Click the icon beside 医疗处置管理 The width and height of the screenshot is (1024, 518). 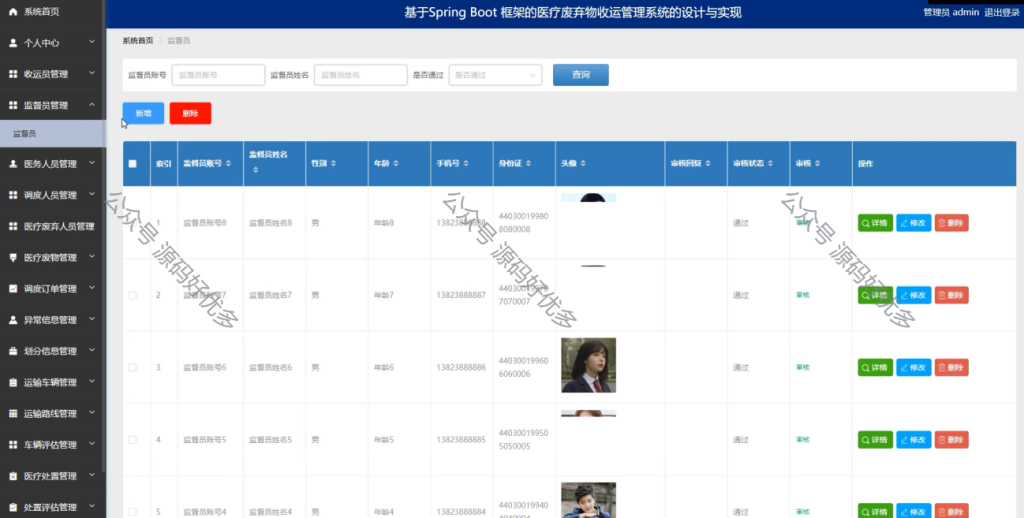(x=13, y=476)
